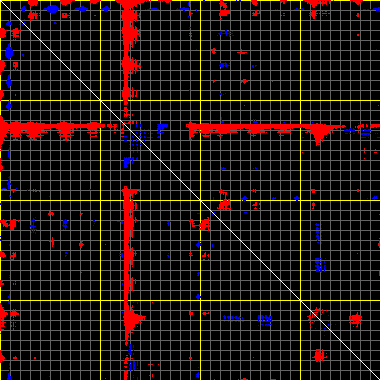This screenshot has width=380, height=380.
Task: Click the red cluster just right of center crossing
Action: click(224, 204)
